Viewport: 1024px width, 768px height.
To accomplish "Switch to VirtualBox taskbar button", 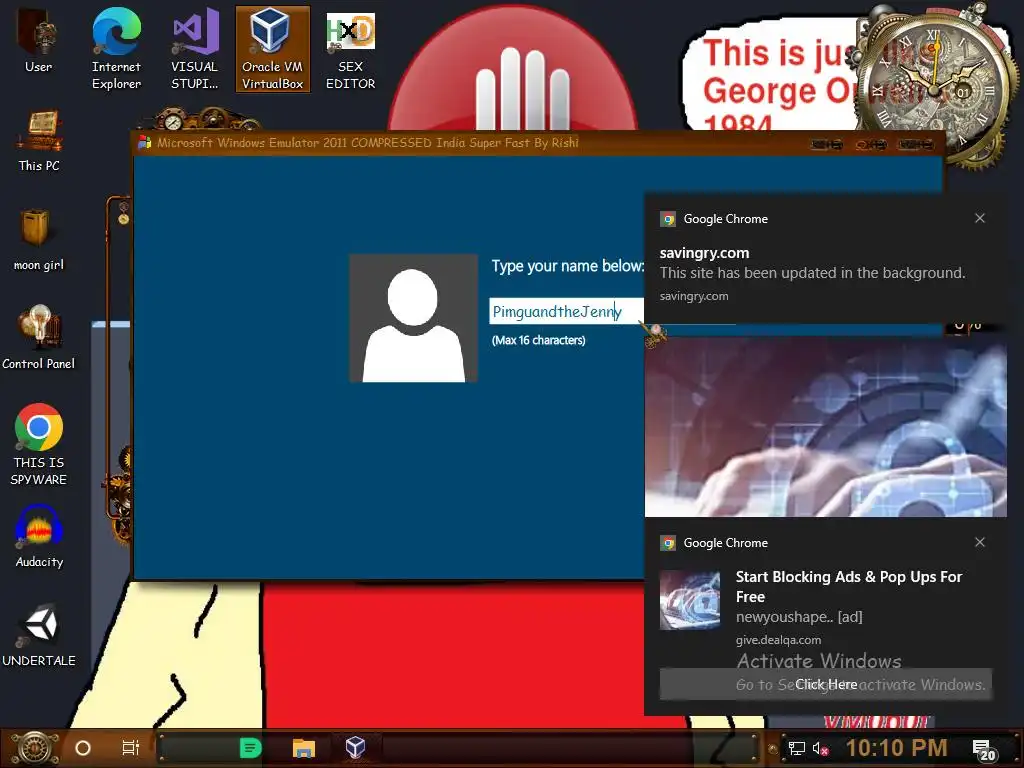I will pyautogui.click(x=355, y=748).
